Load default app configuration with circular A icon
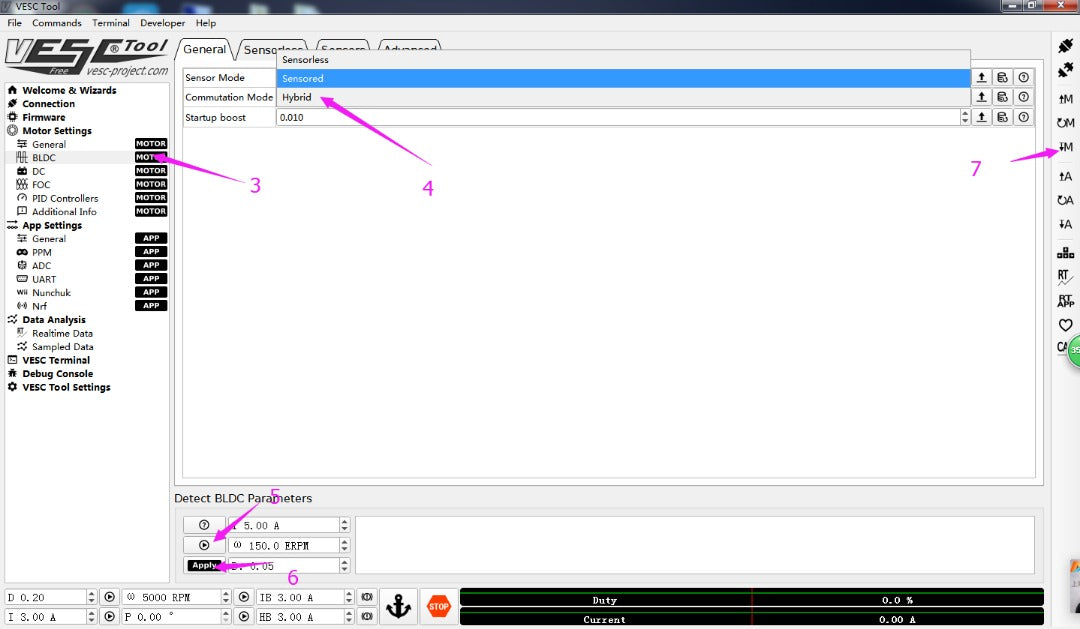 pos(1066,200)
